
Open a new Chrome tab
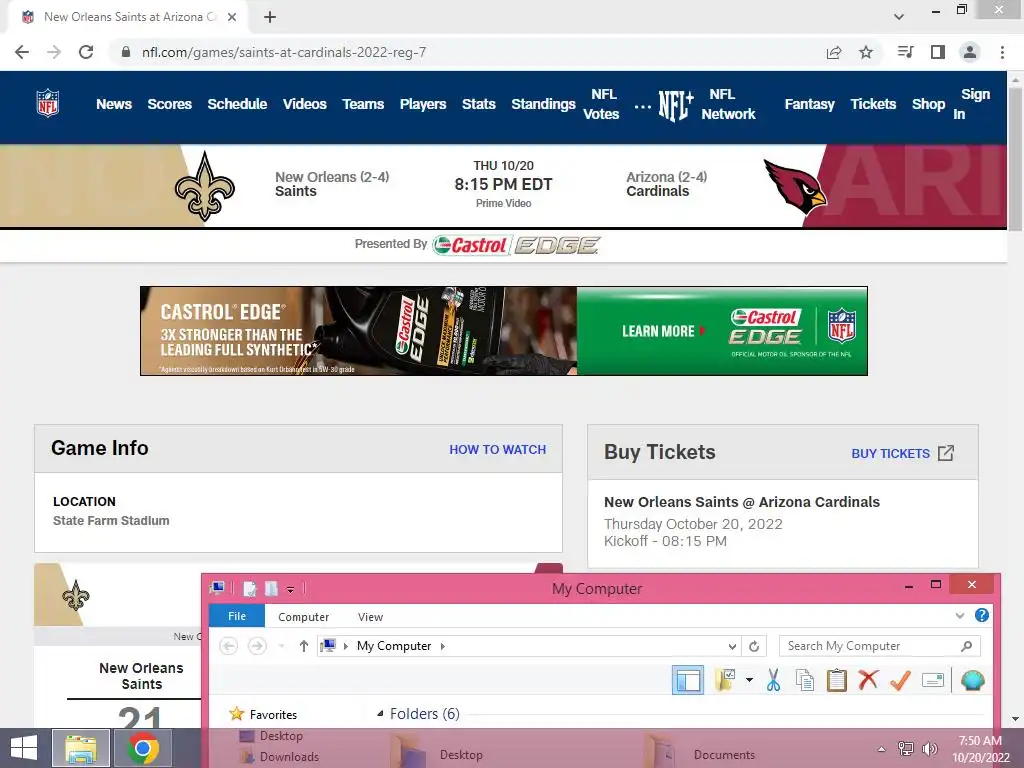point(270,17)
